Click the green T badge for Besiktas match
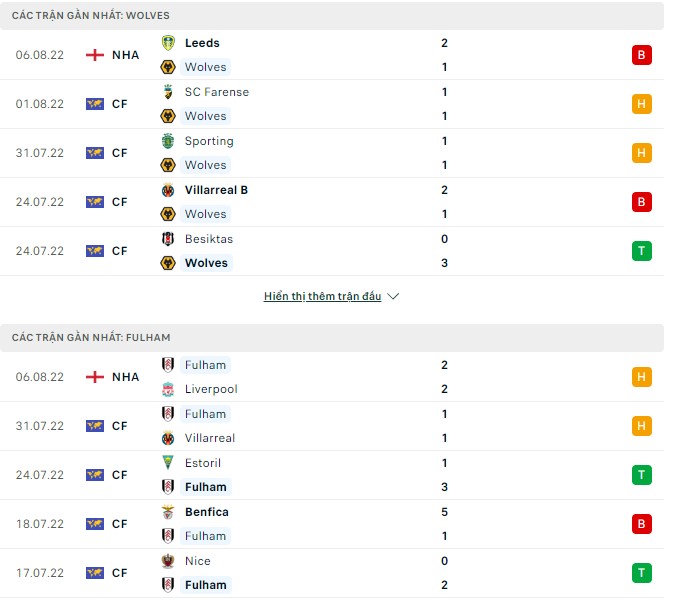Viewport: 673px width, 600px height. (641, 251)
